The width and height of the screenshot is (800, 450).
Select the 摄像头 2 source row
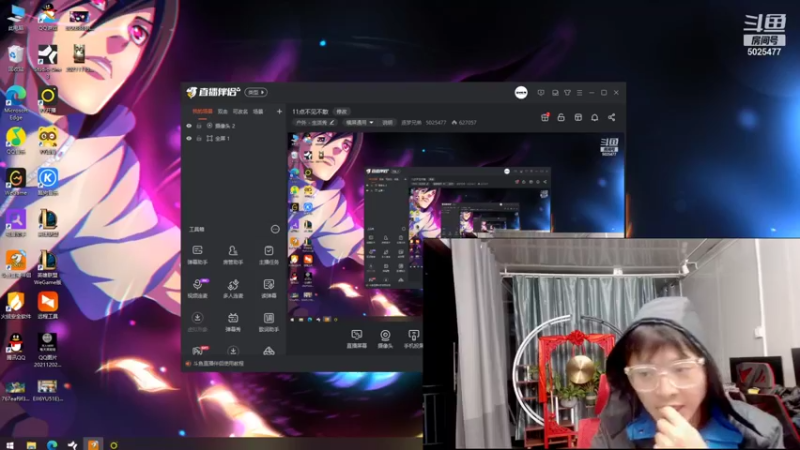[234, 126]
